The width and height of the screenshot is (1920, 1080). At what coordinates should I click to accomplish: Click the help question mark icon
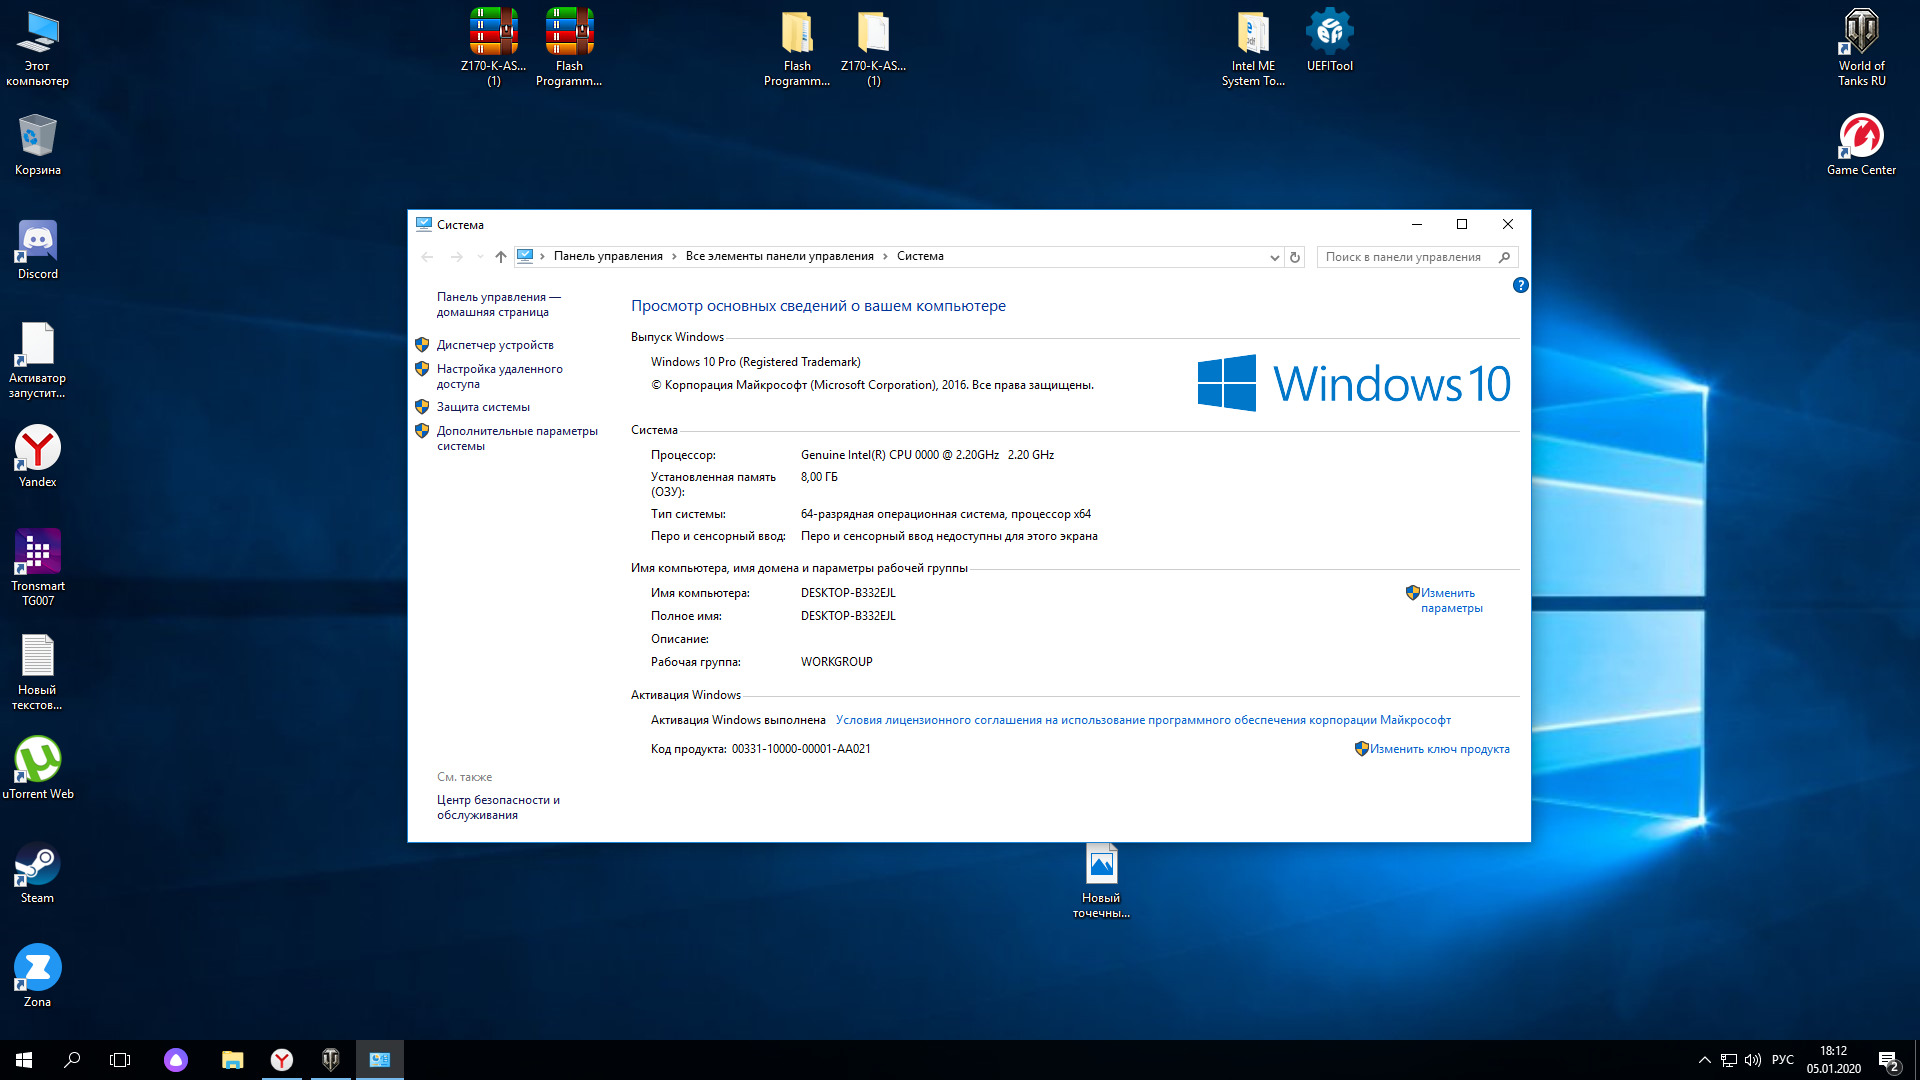click(1520, 285)
